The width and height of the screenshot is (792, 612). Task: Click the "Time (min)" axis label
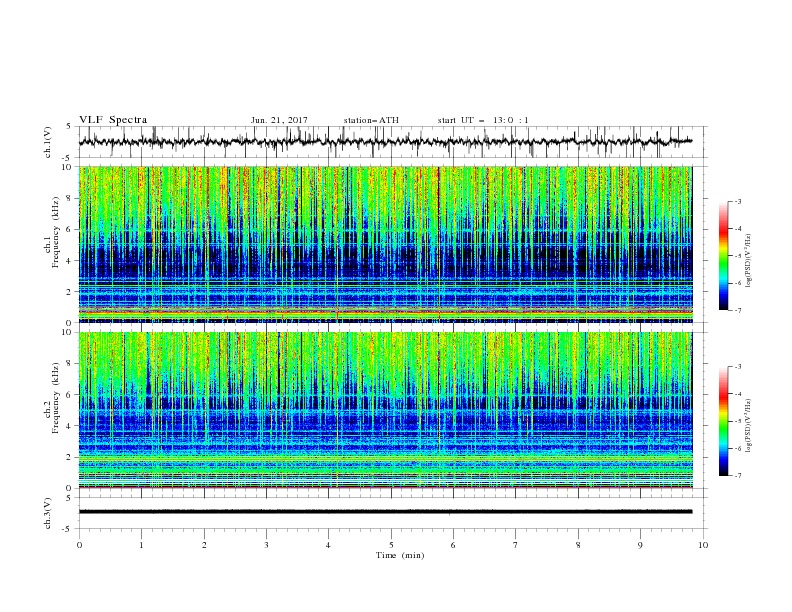(400, 555)
